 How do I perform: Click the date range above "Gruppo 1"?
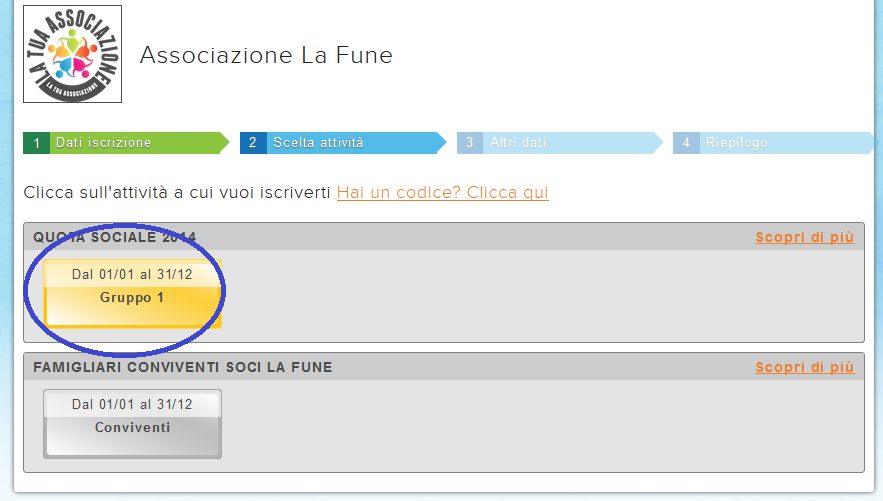(132, 274)
